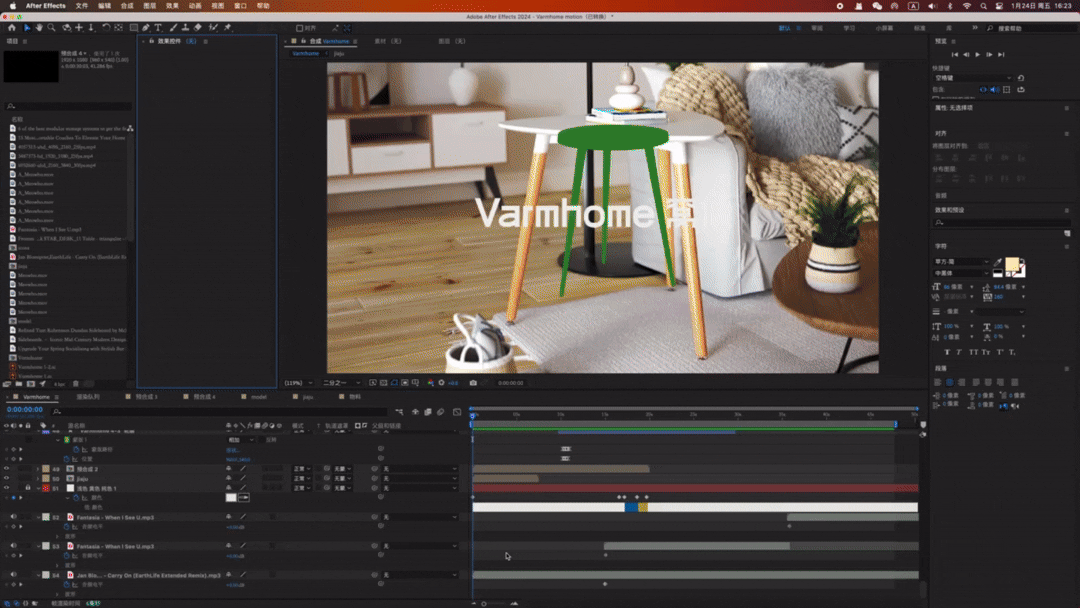Image resolution: width=1080 pixels, height=608 pixels.
Task: Select the Clone Stamp tool
Action: pos(185,28)
